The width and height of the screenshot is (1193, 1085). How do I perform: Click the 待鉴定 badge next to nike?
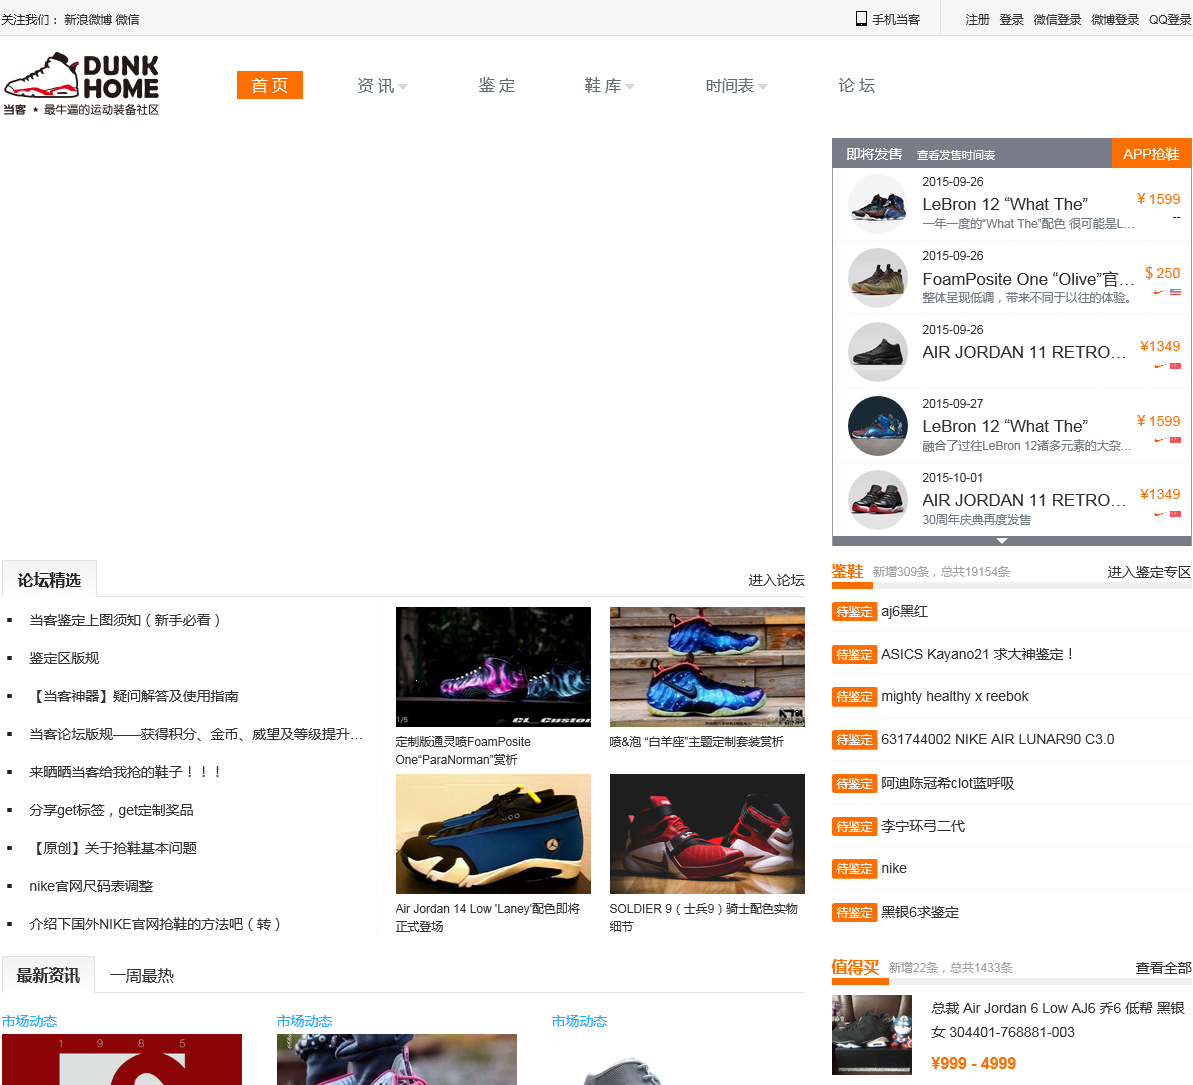coord(854,869)
